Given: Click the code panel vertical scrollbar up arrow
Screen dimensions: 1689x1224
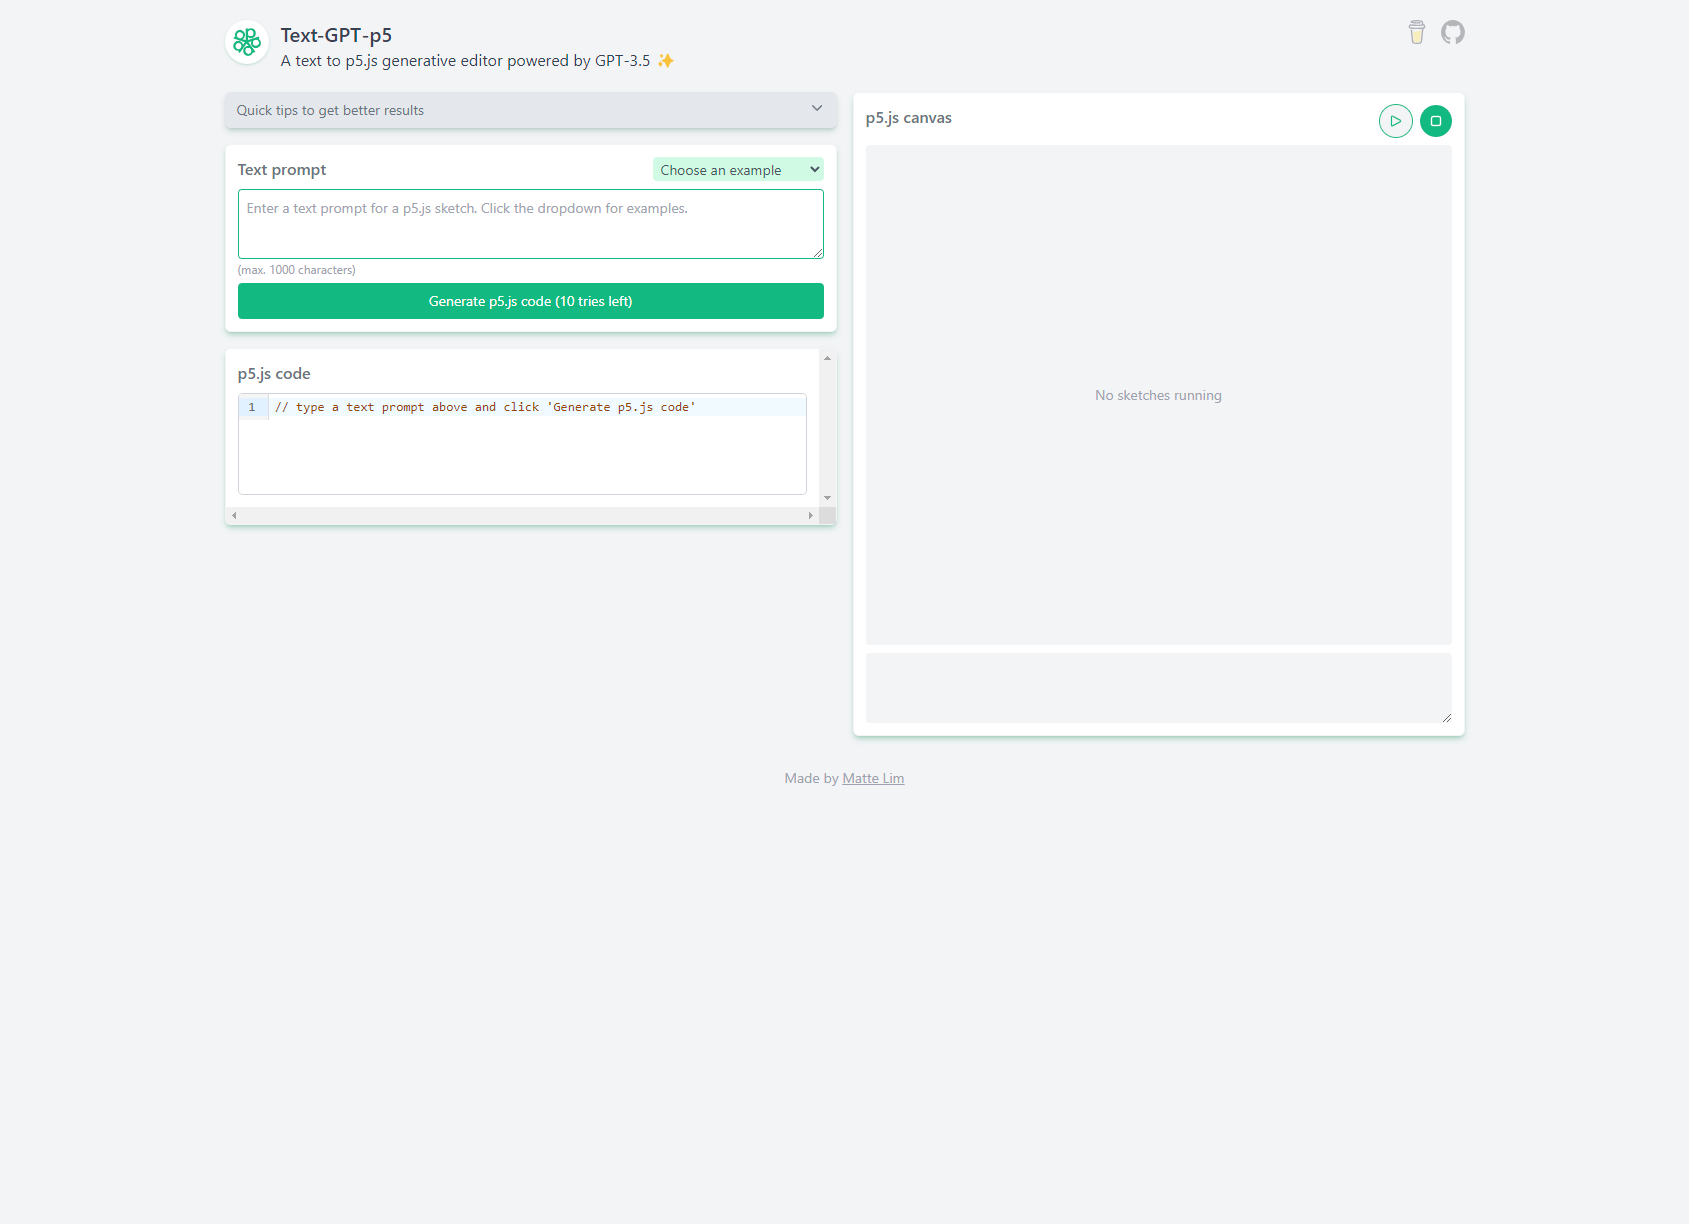Looking at the screenshot, I should click(827, 358).
